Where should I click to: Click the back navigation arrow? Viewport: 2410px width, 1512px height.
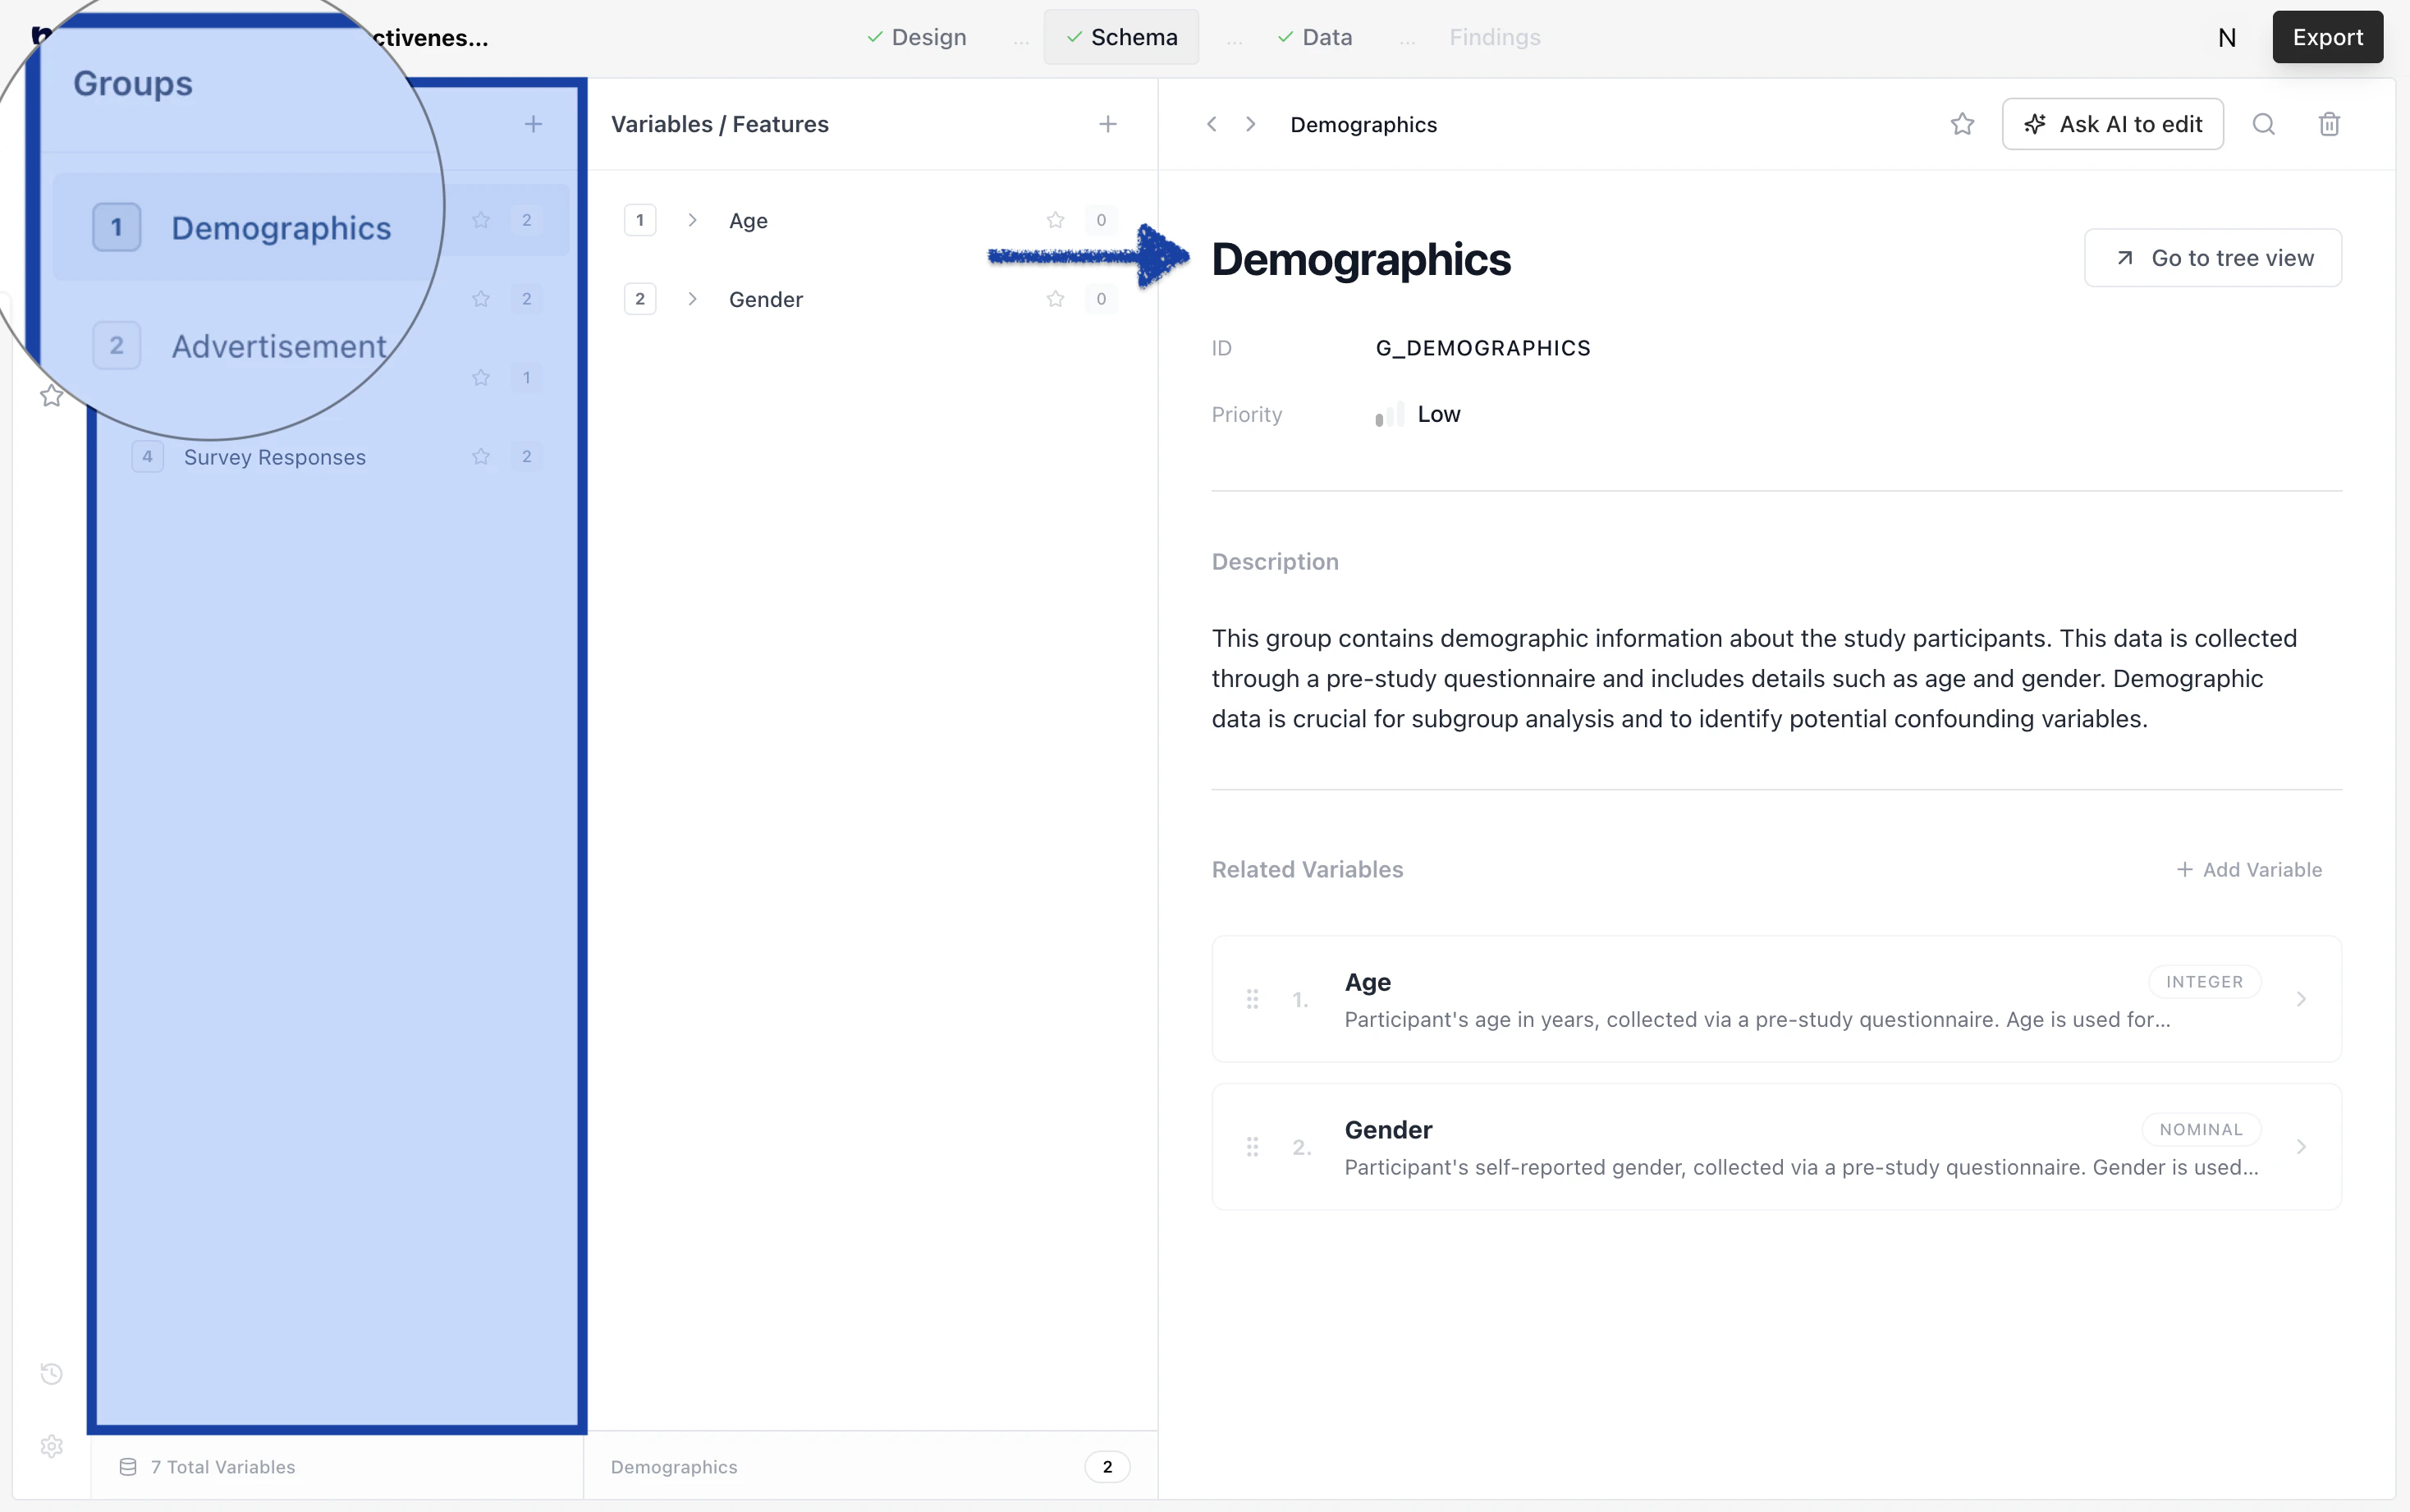1212,124
